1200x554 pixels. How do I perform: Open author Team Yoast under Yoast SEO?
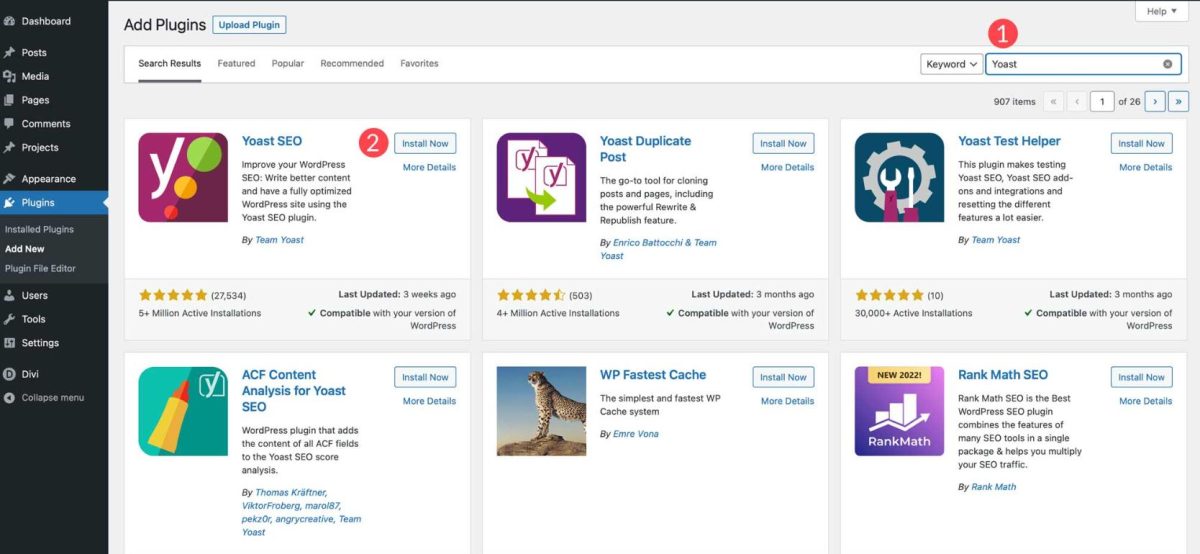click(x=278, y=240)
